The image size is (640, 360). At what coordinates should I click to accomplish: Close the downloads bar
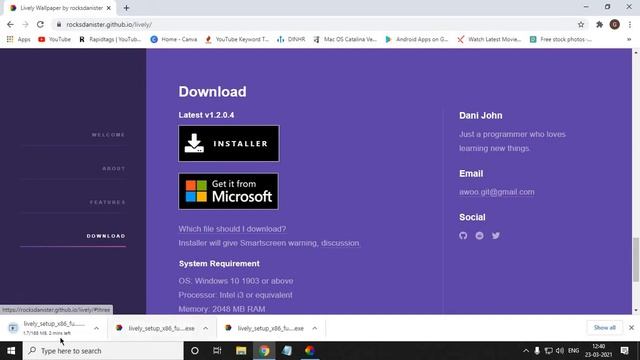coord(631,328)
